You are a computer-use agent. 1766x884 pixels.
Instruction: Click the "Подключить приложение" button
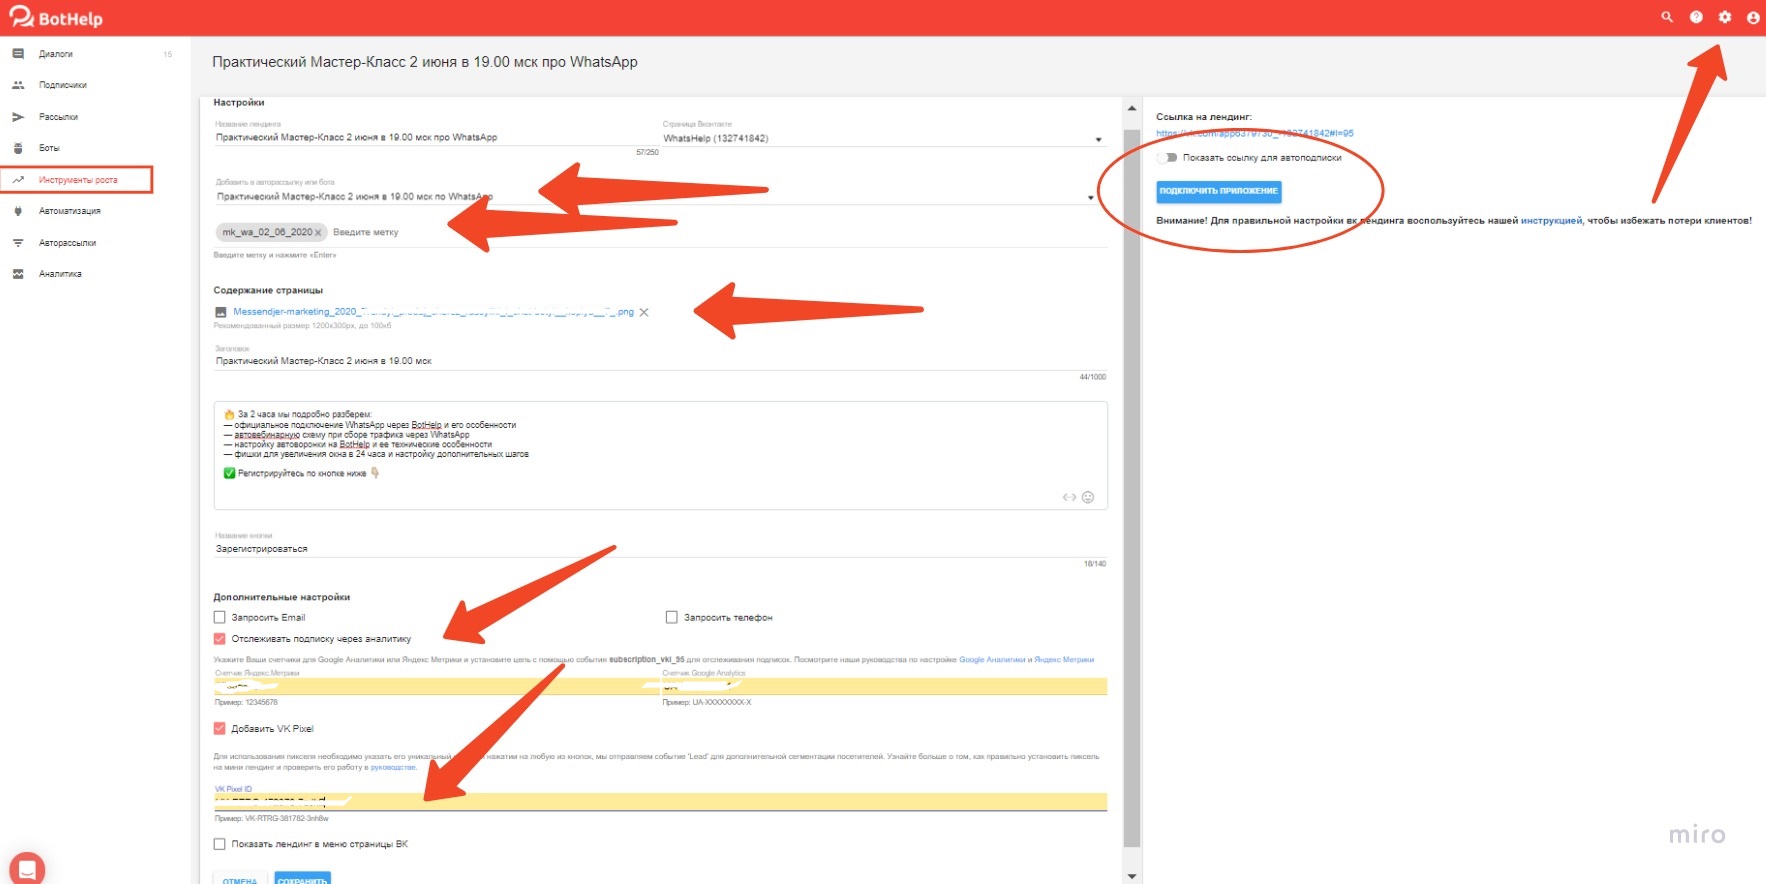(x=1218, y=191)
